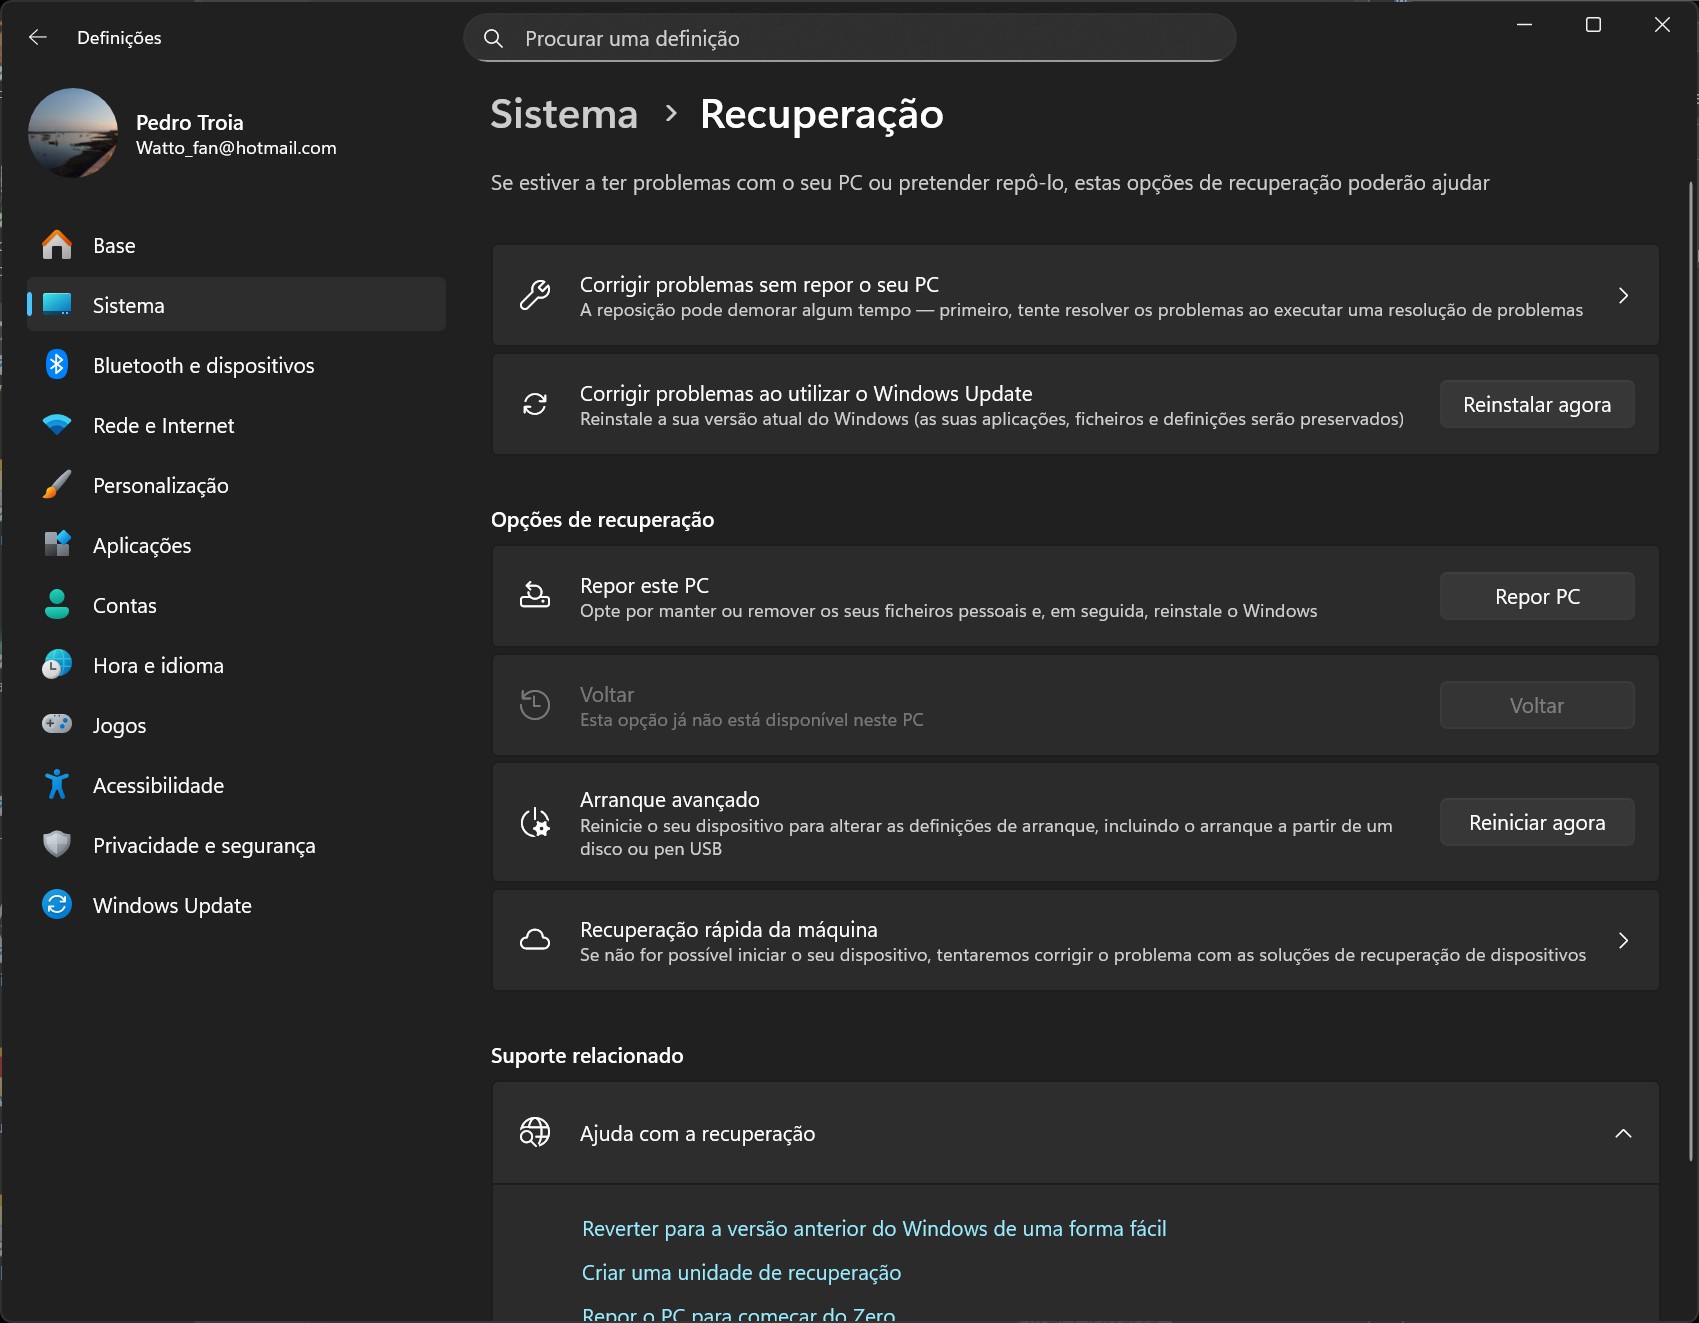Click the Procurar uma definição search box

(x=850, y=39)
